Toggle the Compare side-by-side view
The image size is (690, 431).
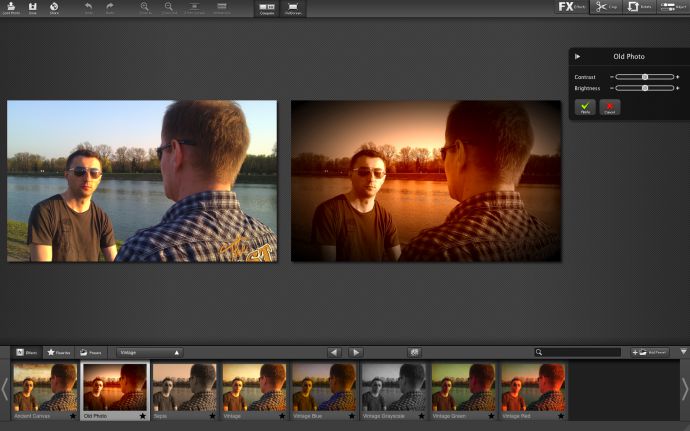point(267,8)
